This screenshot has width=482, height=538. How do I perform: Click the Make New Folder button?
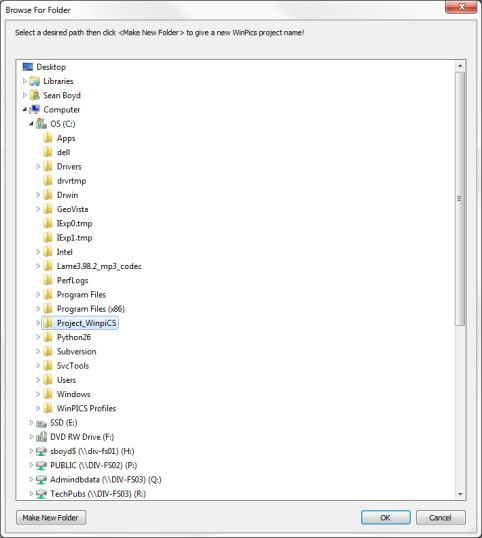[51, 517]
